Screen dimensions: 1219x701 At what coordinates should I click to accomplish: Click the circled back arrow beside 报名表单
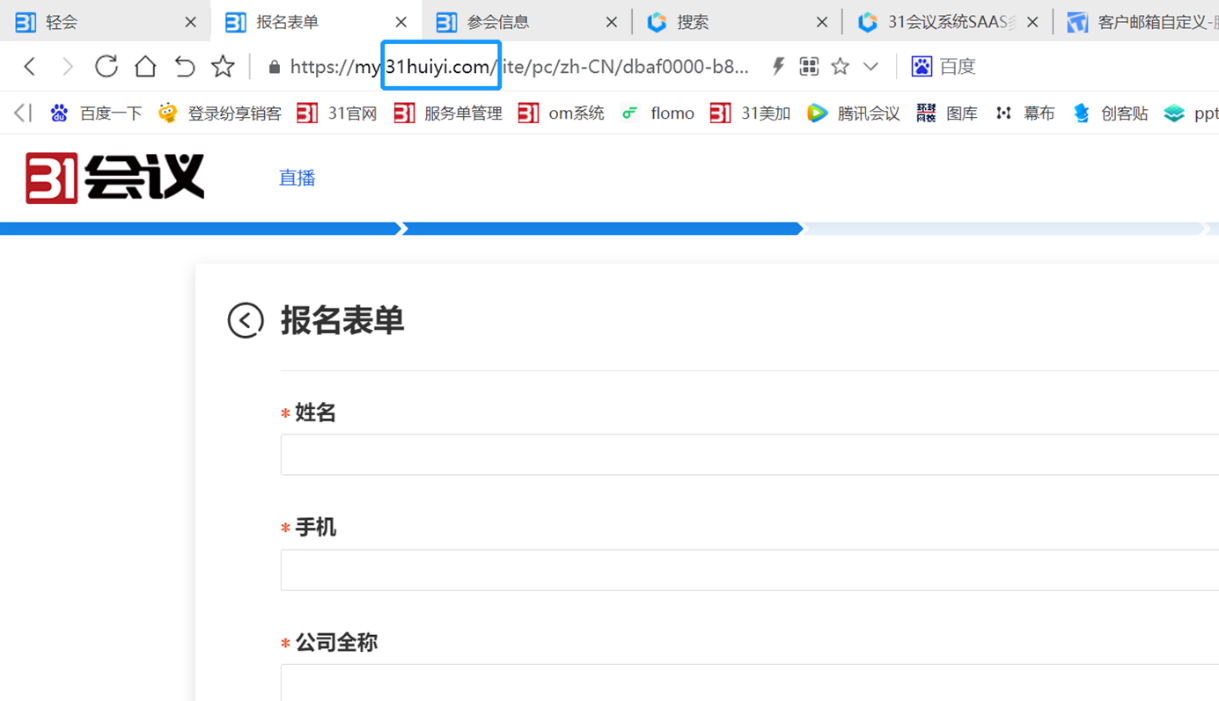245,320
